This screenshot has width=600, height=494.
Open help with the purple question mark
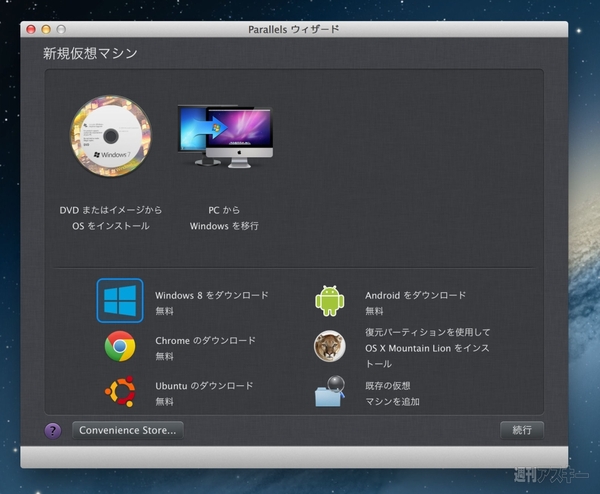53,431
